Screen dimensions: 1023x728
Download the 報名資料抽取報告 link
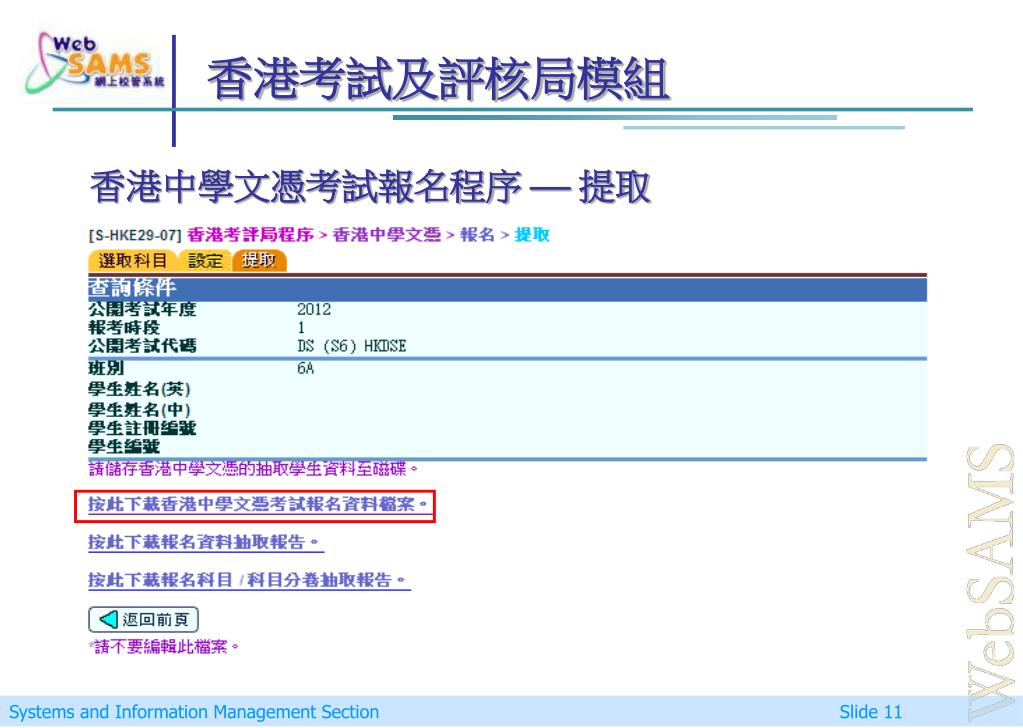(204, 543)
